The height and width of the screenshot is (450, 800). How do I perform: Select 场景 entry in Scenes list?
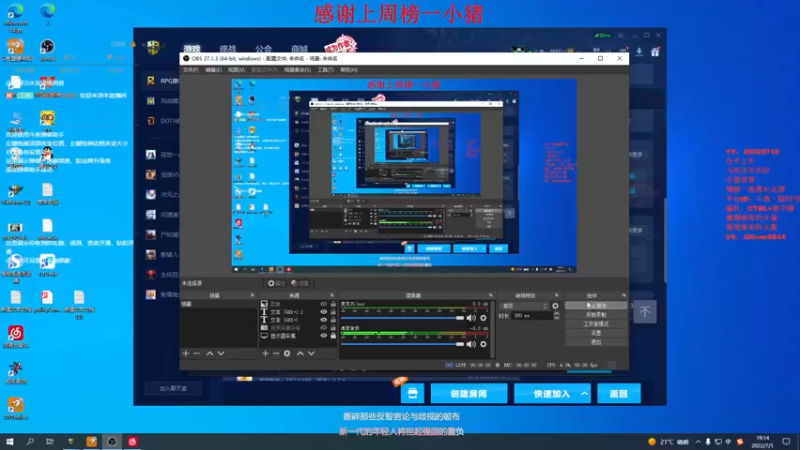pyautogui.click(x=218, y=304)
